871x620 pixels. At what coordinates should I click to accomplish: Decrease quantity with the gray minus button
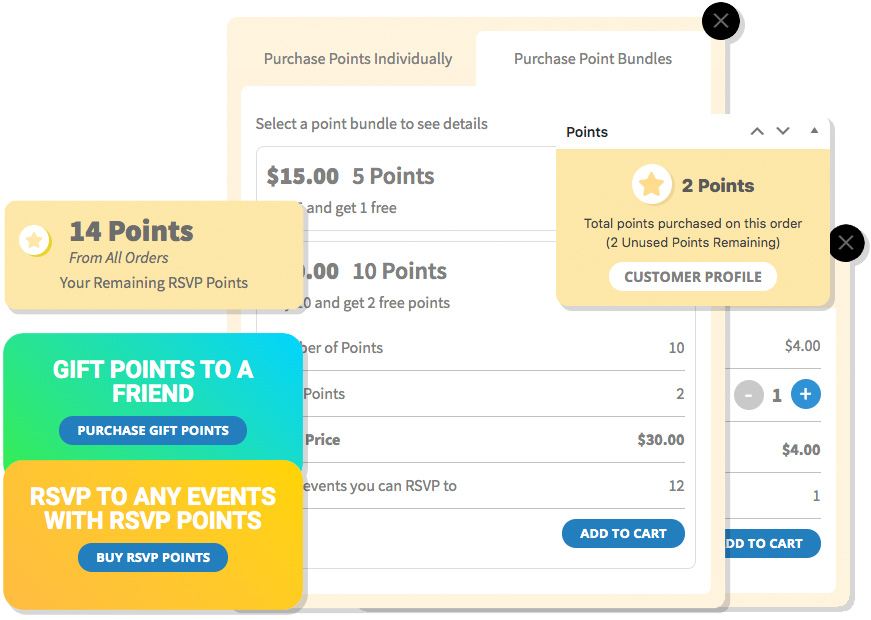point(749,395)
